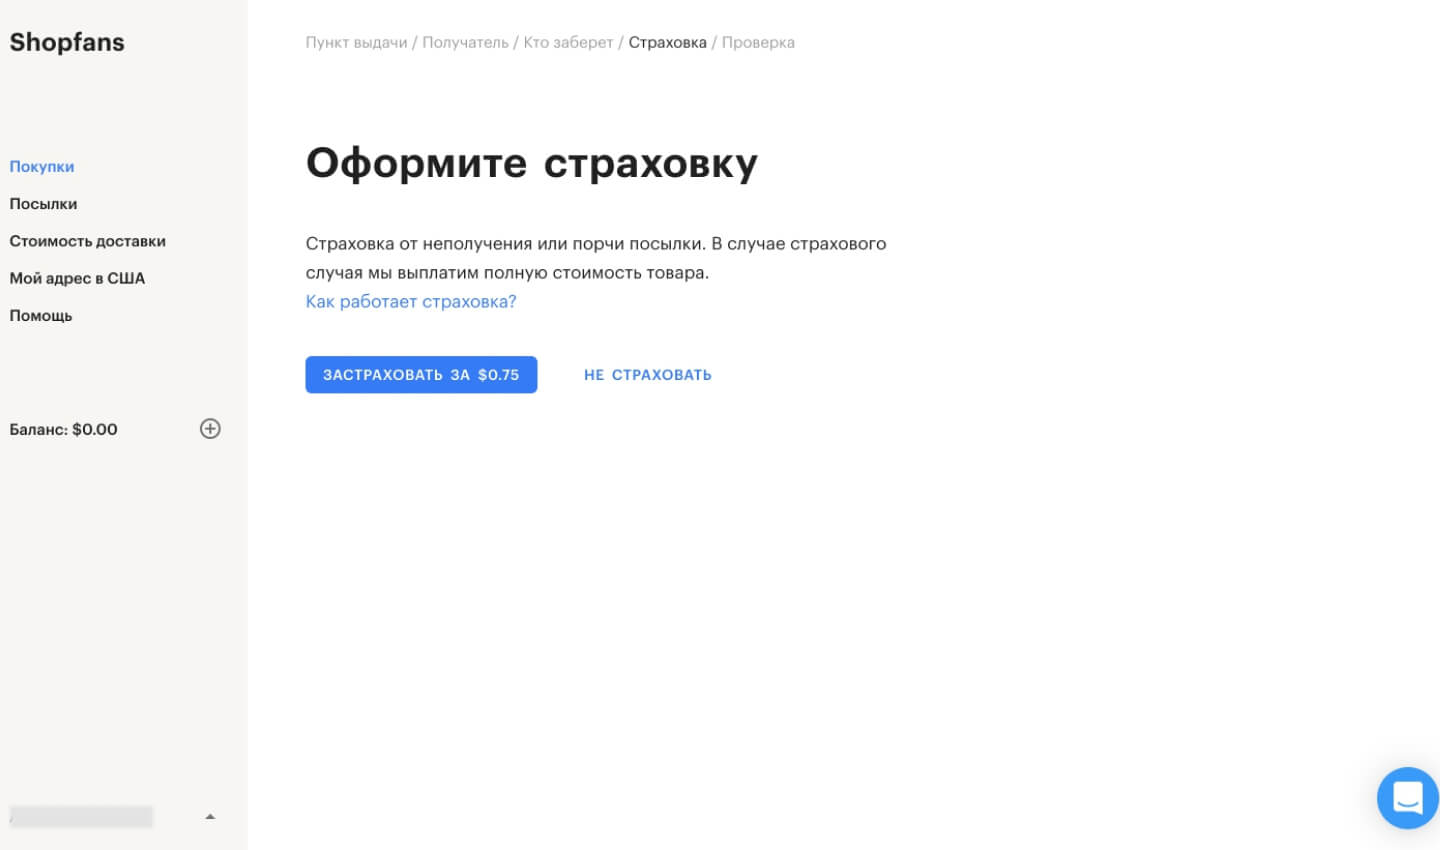This screenshot has width=1440, height=850.
Task: Click the Баланс: $0.00 label
Action: (64, 429)
